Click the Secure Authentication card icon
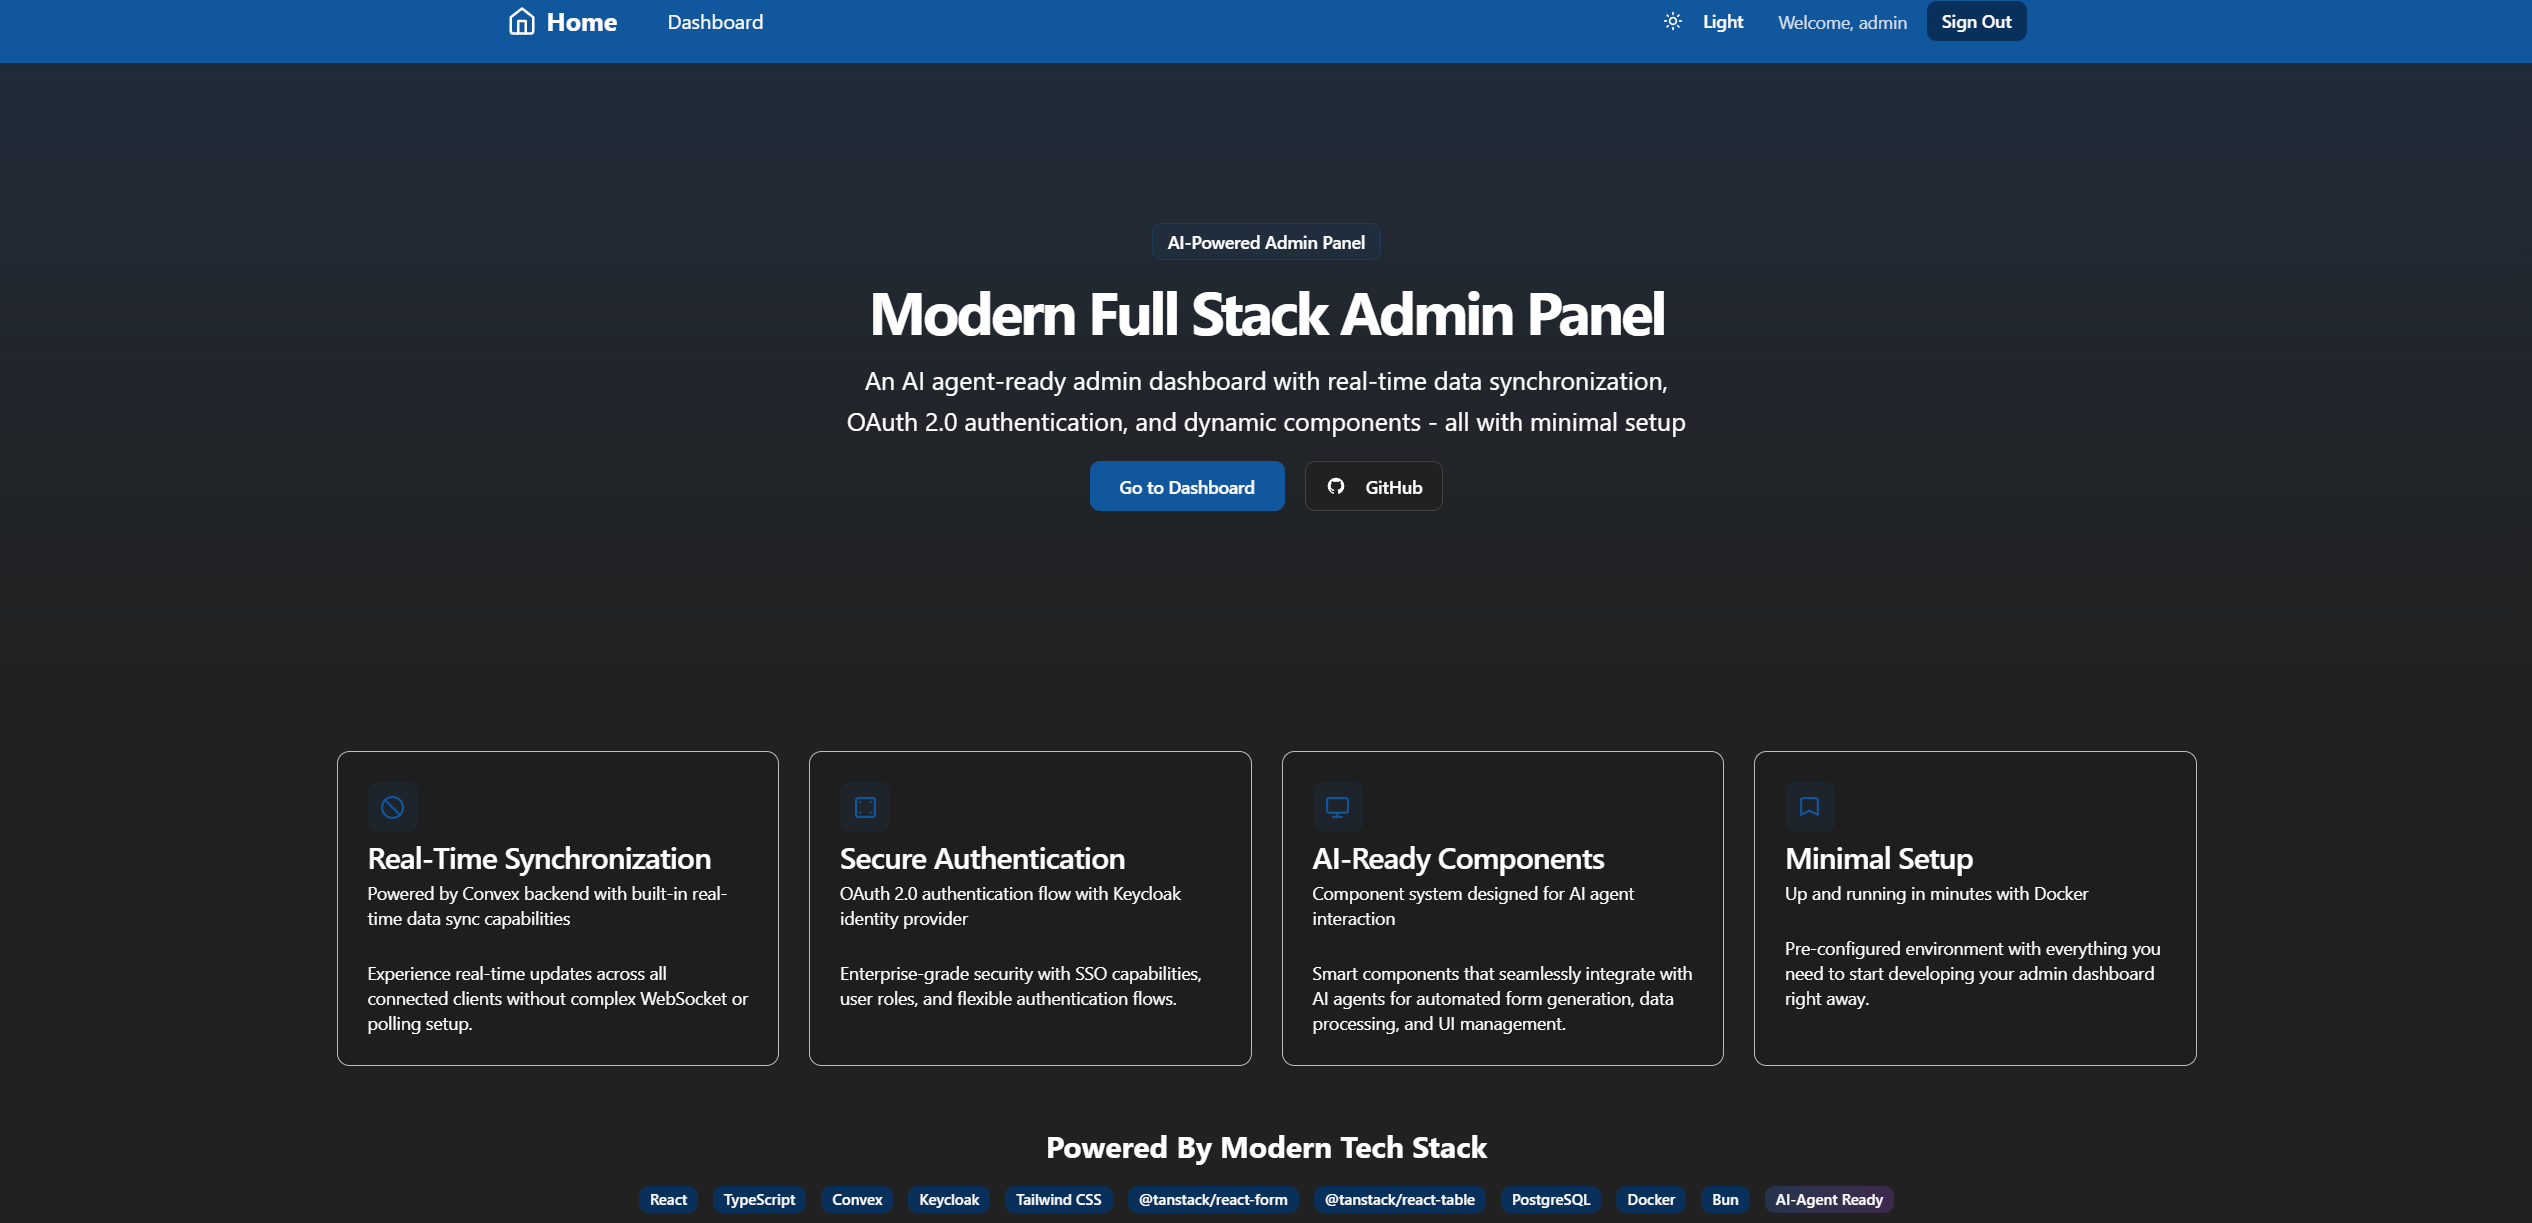The width and height of the screenshot is (2532, 1223). pyautogui.click(x=865, y=807)
